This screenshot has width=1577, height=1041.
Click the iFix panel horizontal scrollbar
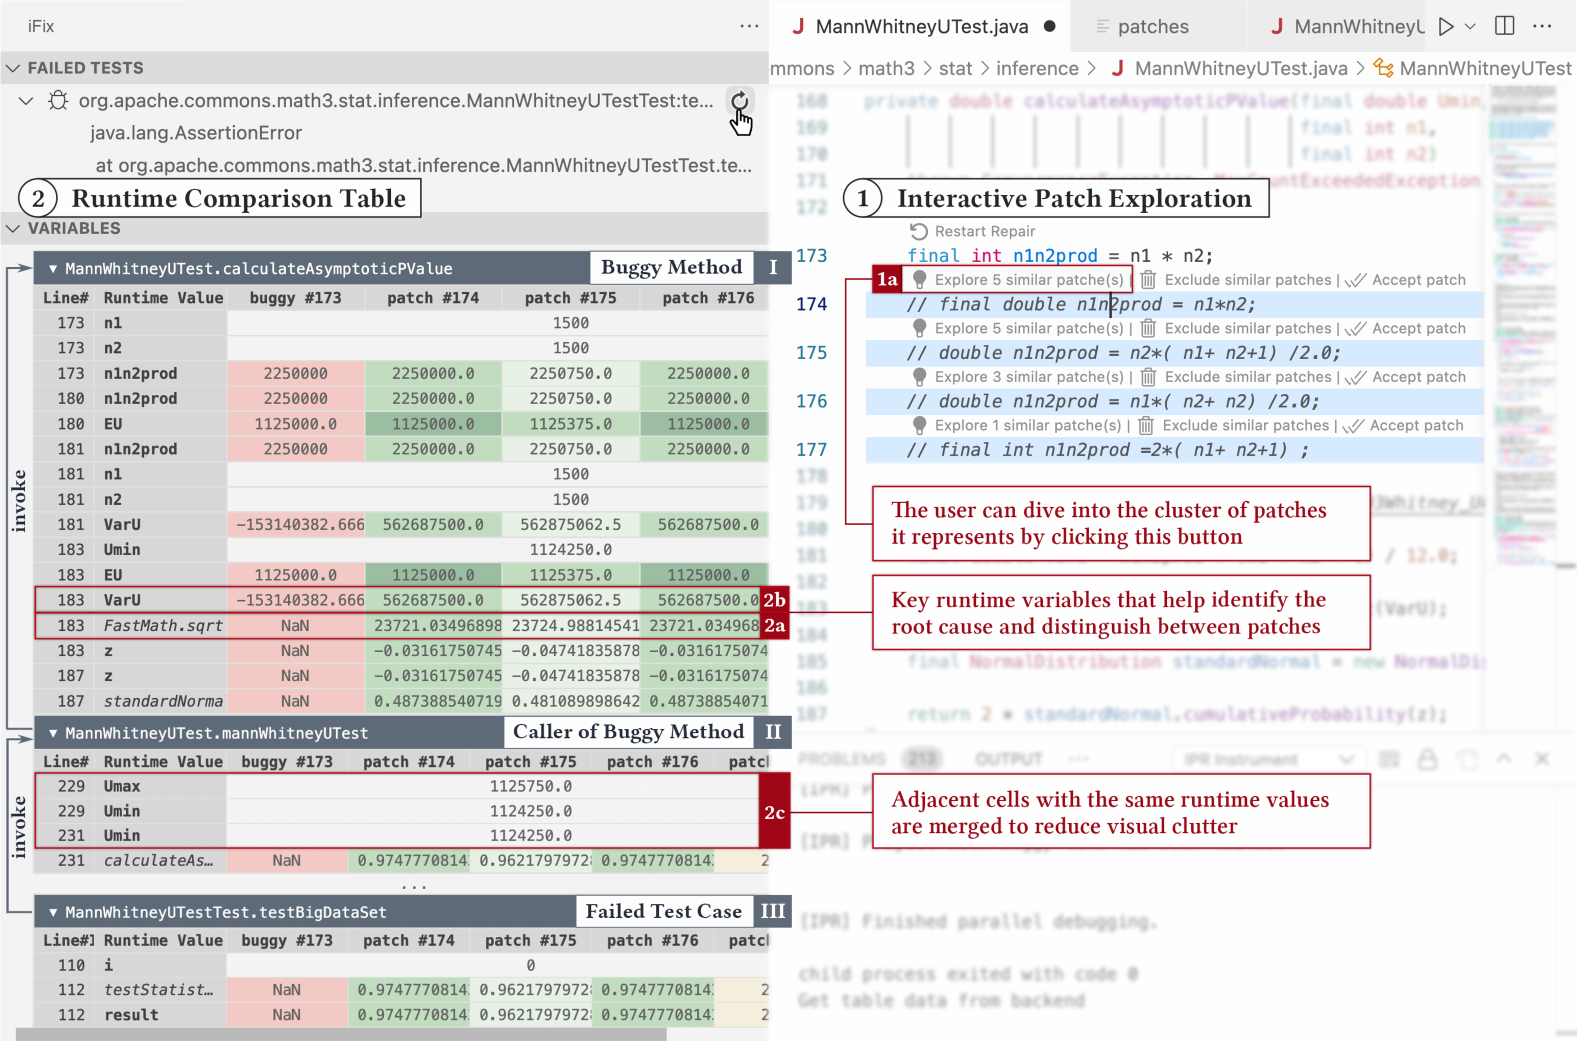pos(341,1034)
